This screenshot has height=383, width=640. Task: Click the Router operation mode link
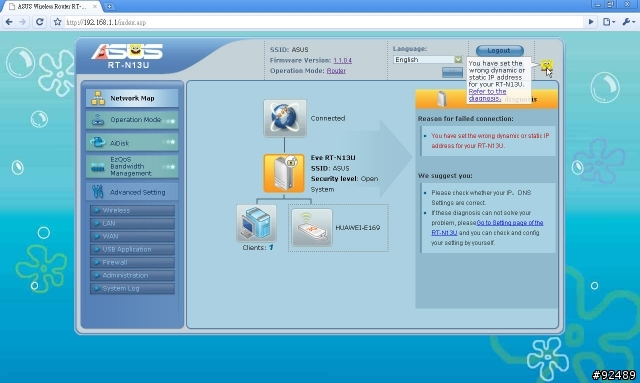pos(336,71)
